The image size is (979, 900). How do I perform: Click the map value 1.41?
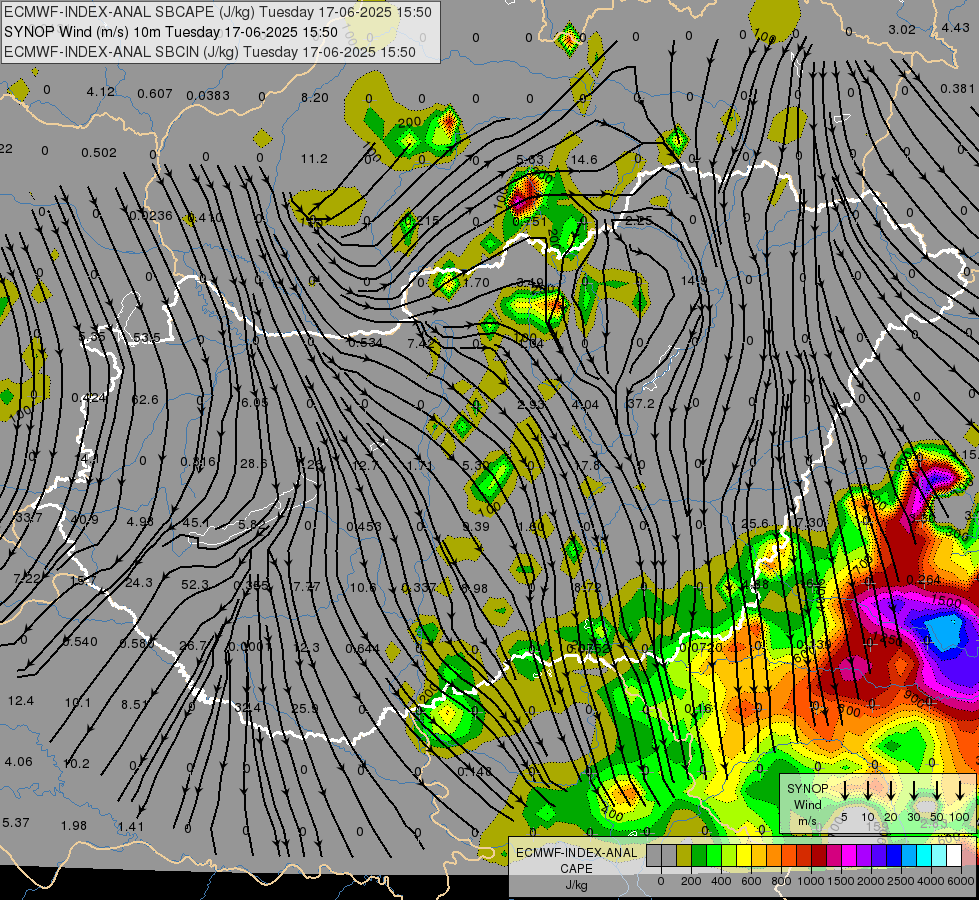point(130,827)
